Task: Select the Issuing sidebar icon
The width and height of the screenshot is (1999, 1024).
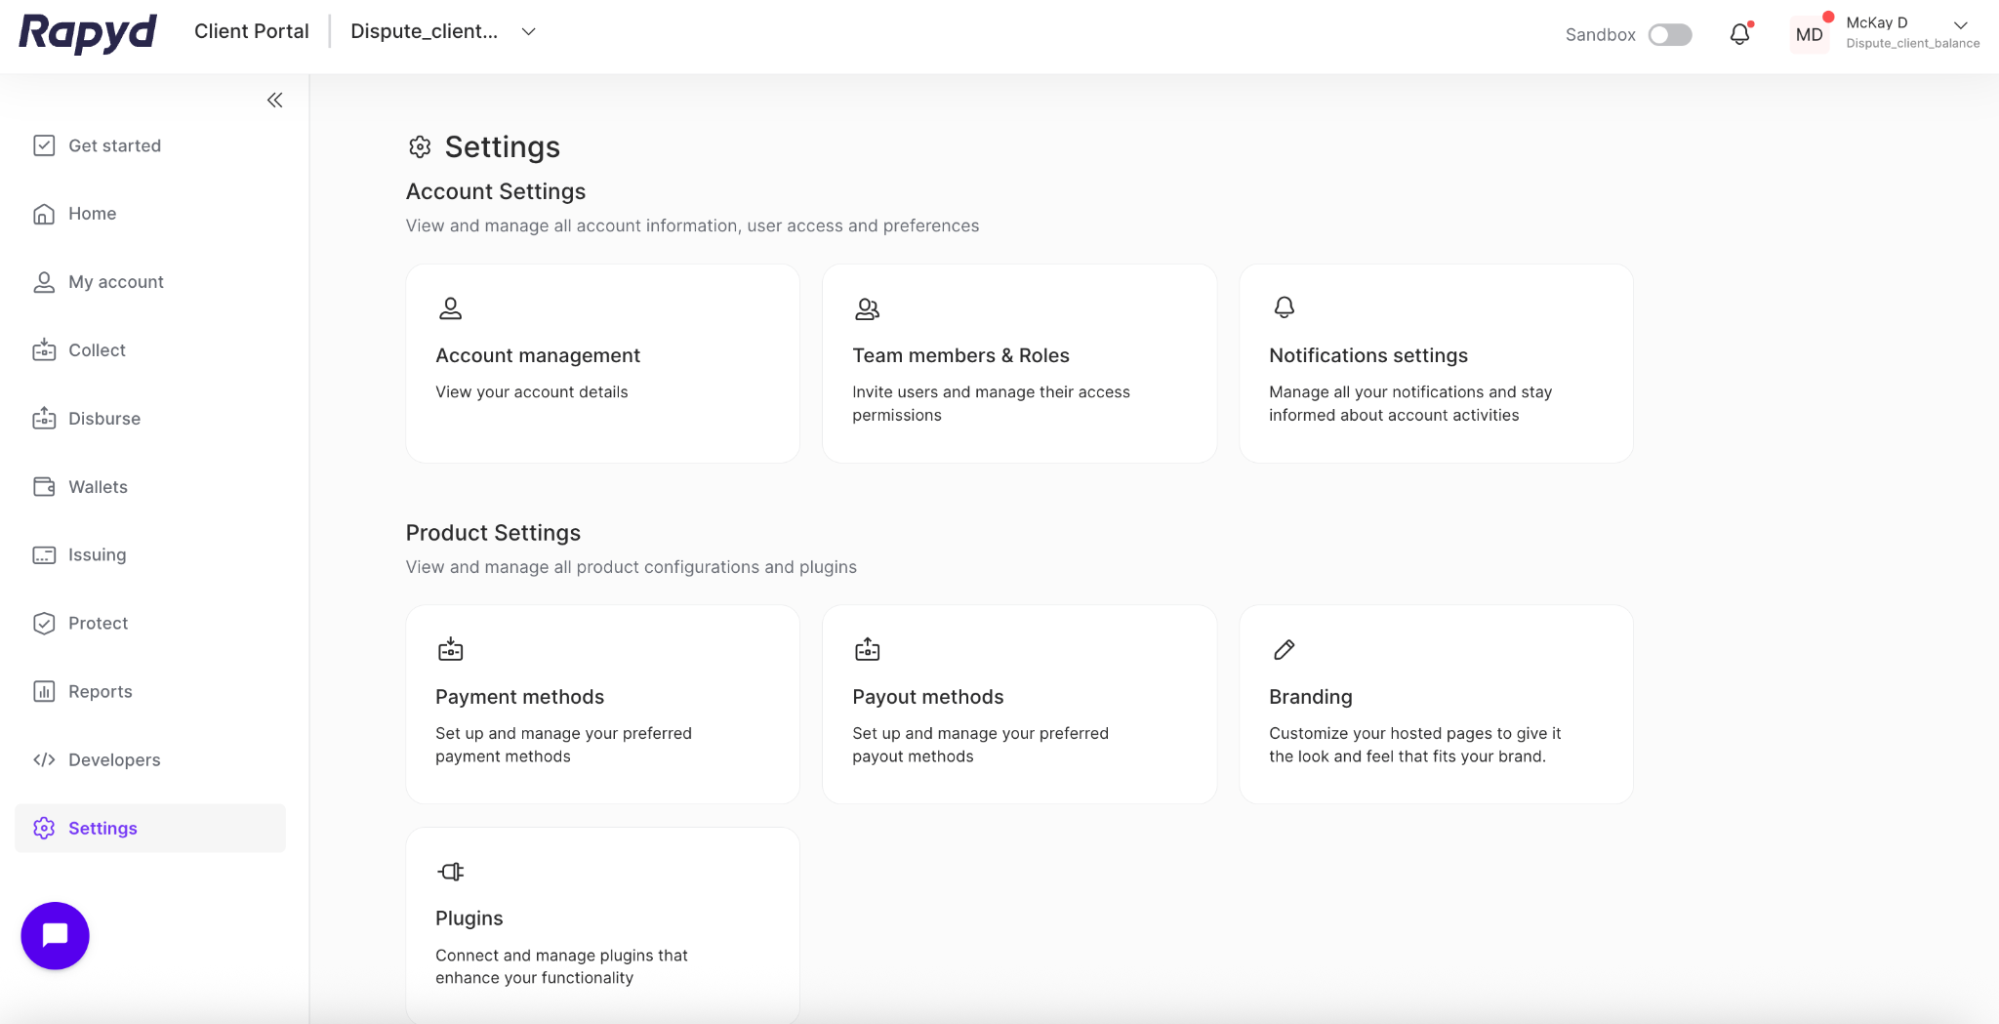Action: point(44,555)
